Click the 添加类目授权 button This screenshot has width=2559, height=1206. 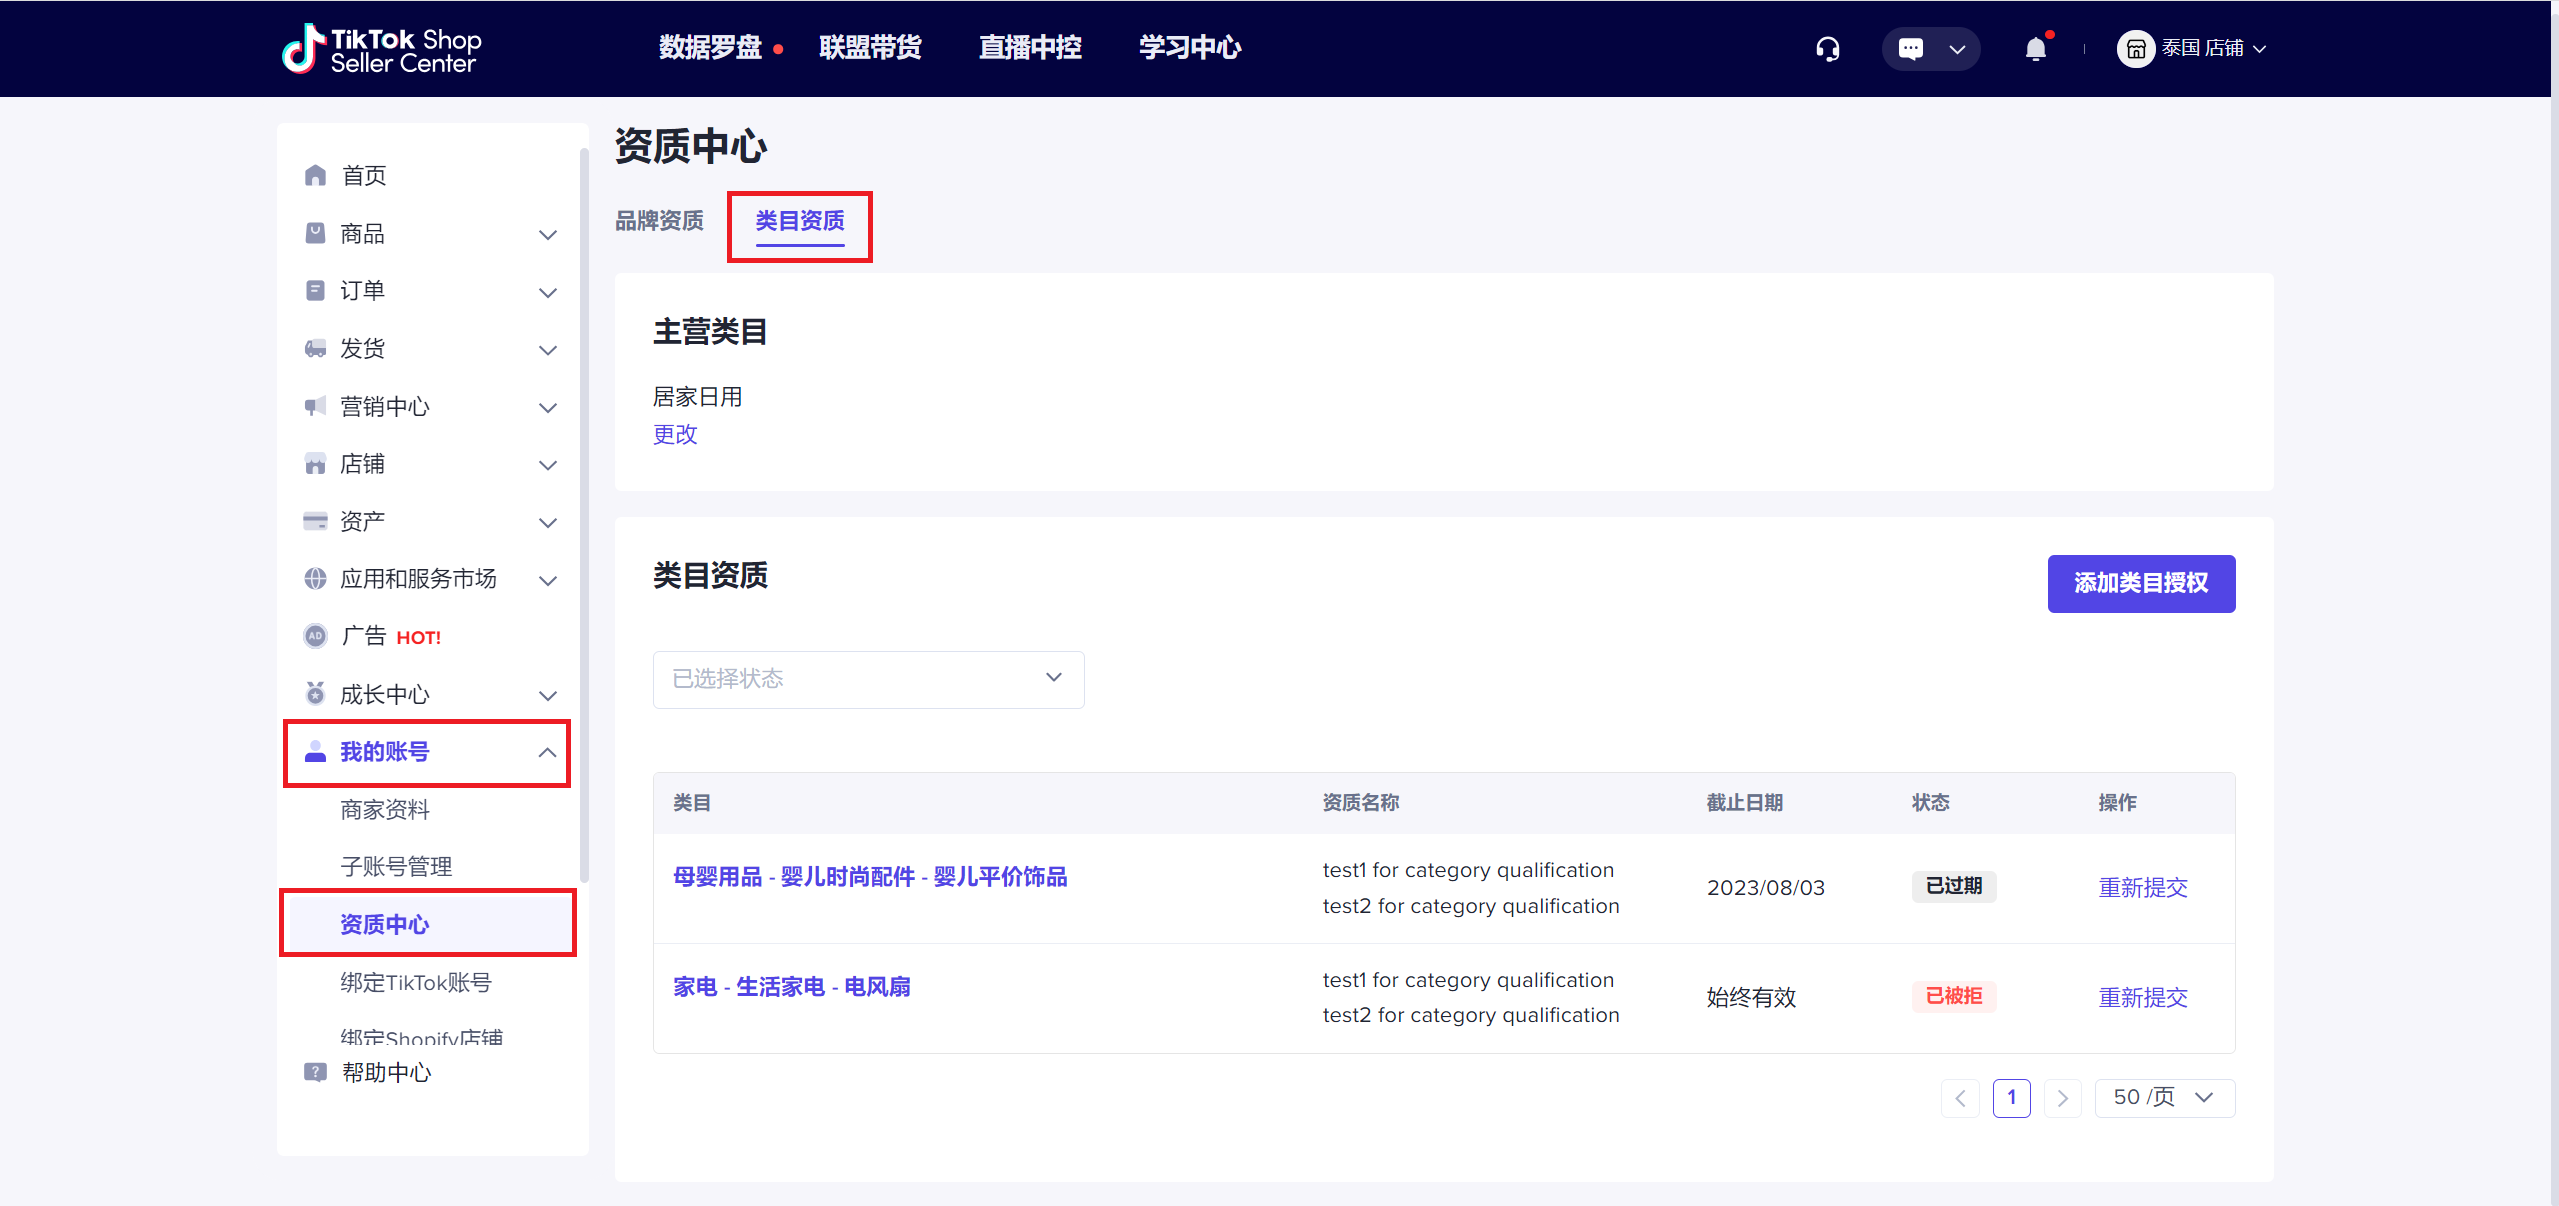(2140, 584)
